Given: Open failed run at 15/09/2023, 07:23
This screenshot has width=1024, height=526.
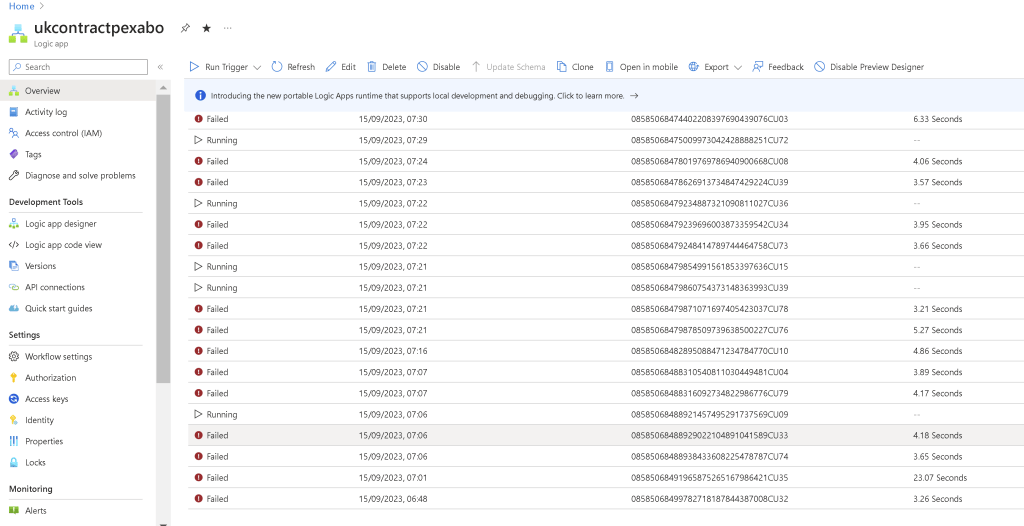Looking at the screenshot, I should click(606, 182).
